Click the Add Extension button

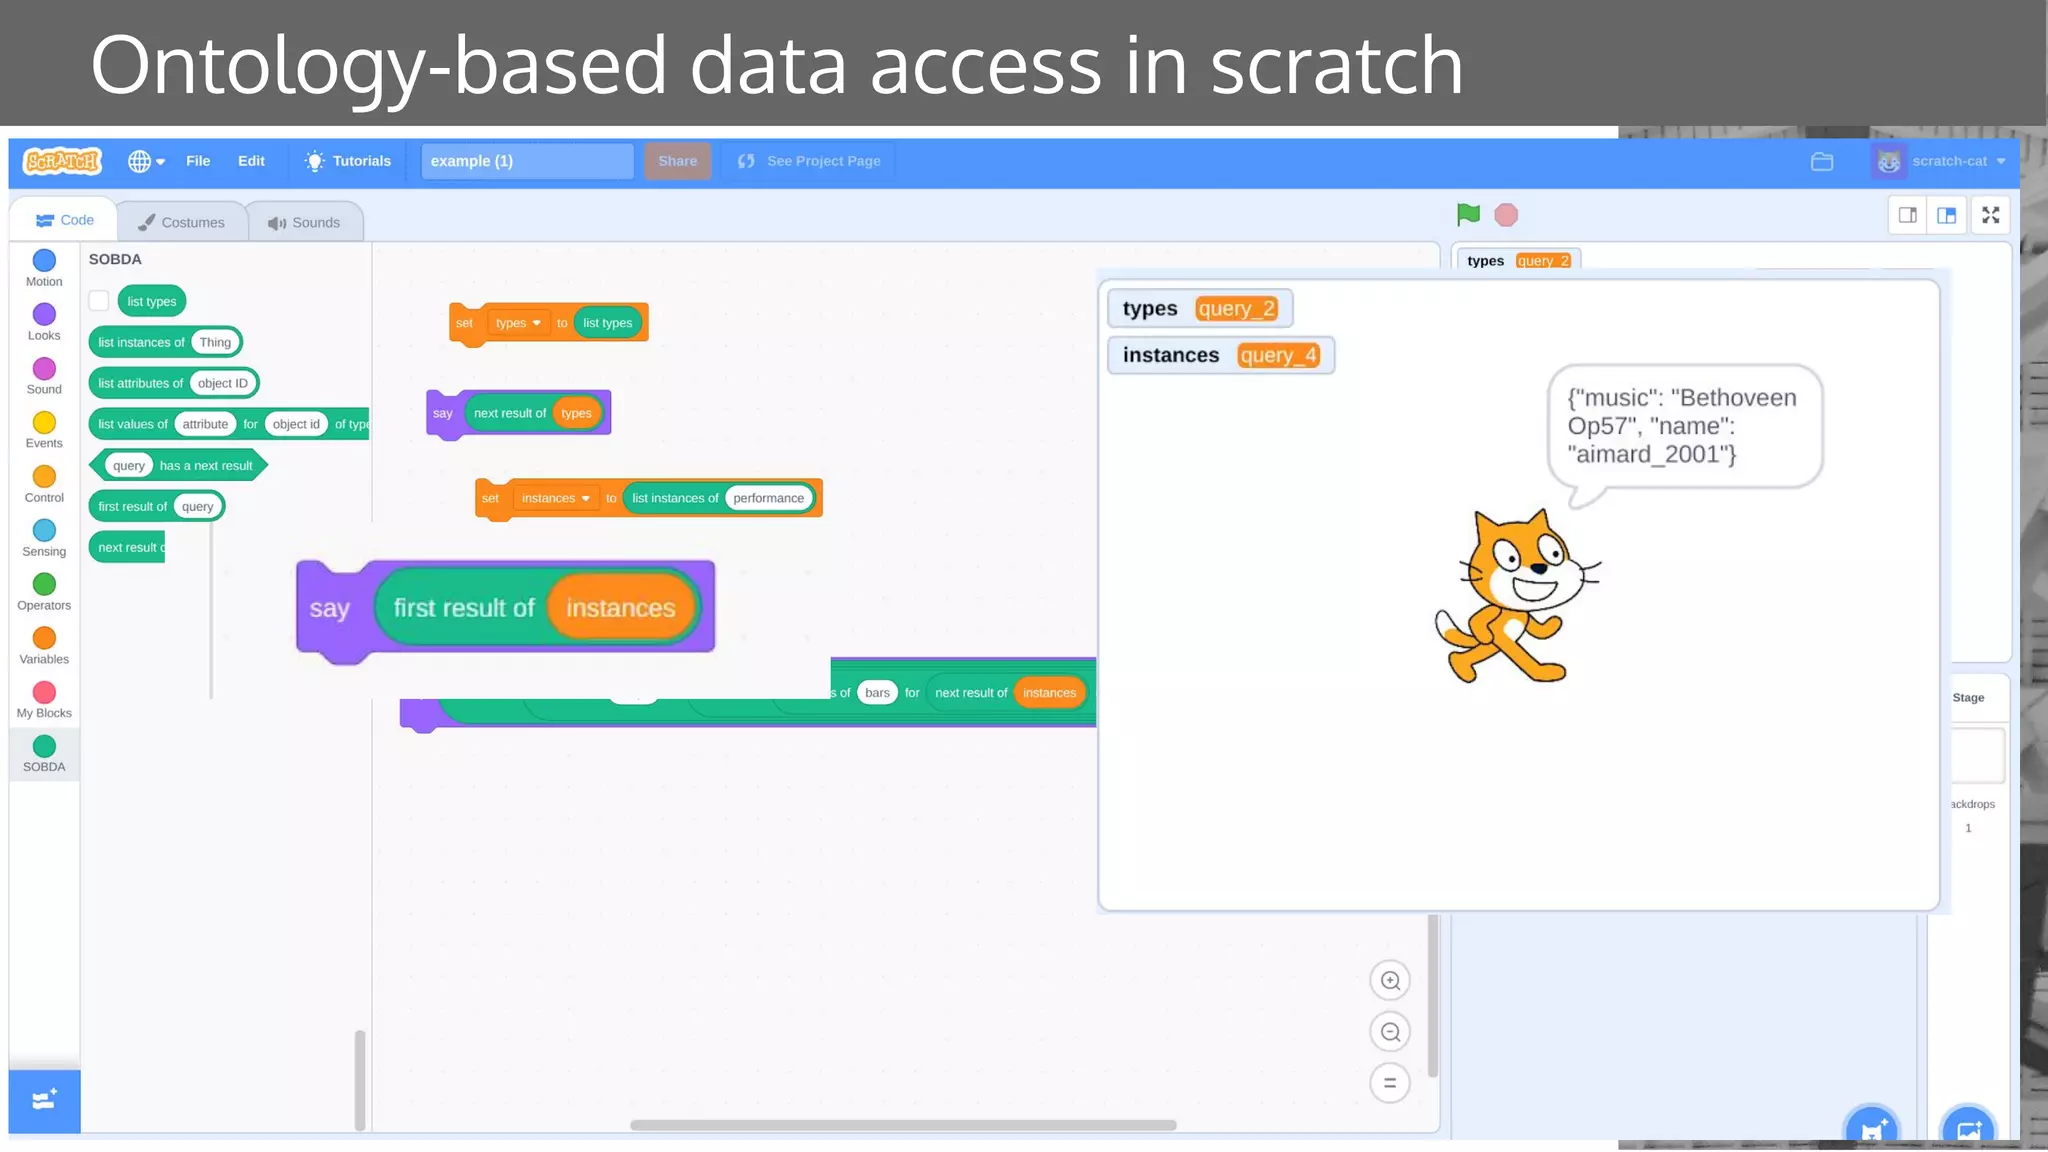click(44, 1101)
